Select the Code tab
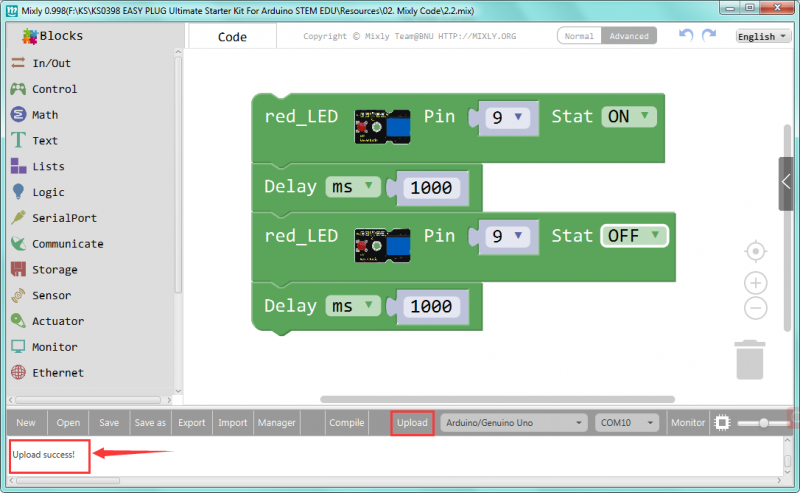The height and width of the screenshot is (493, 800). [x=232, y=36]
